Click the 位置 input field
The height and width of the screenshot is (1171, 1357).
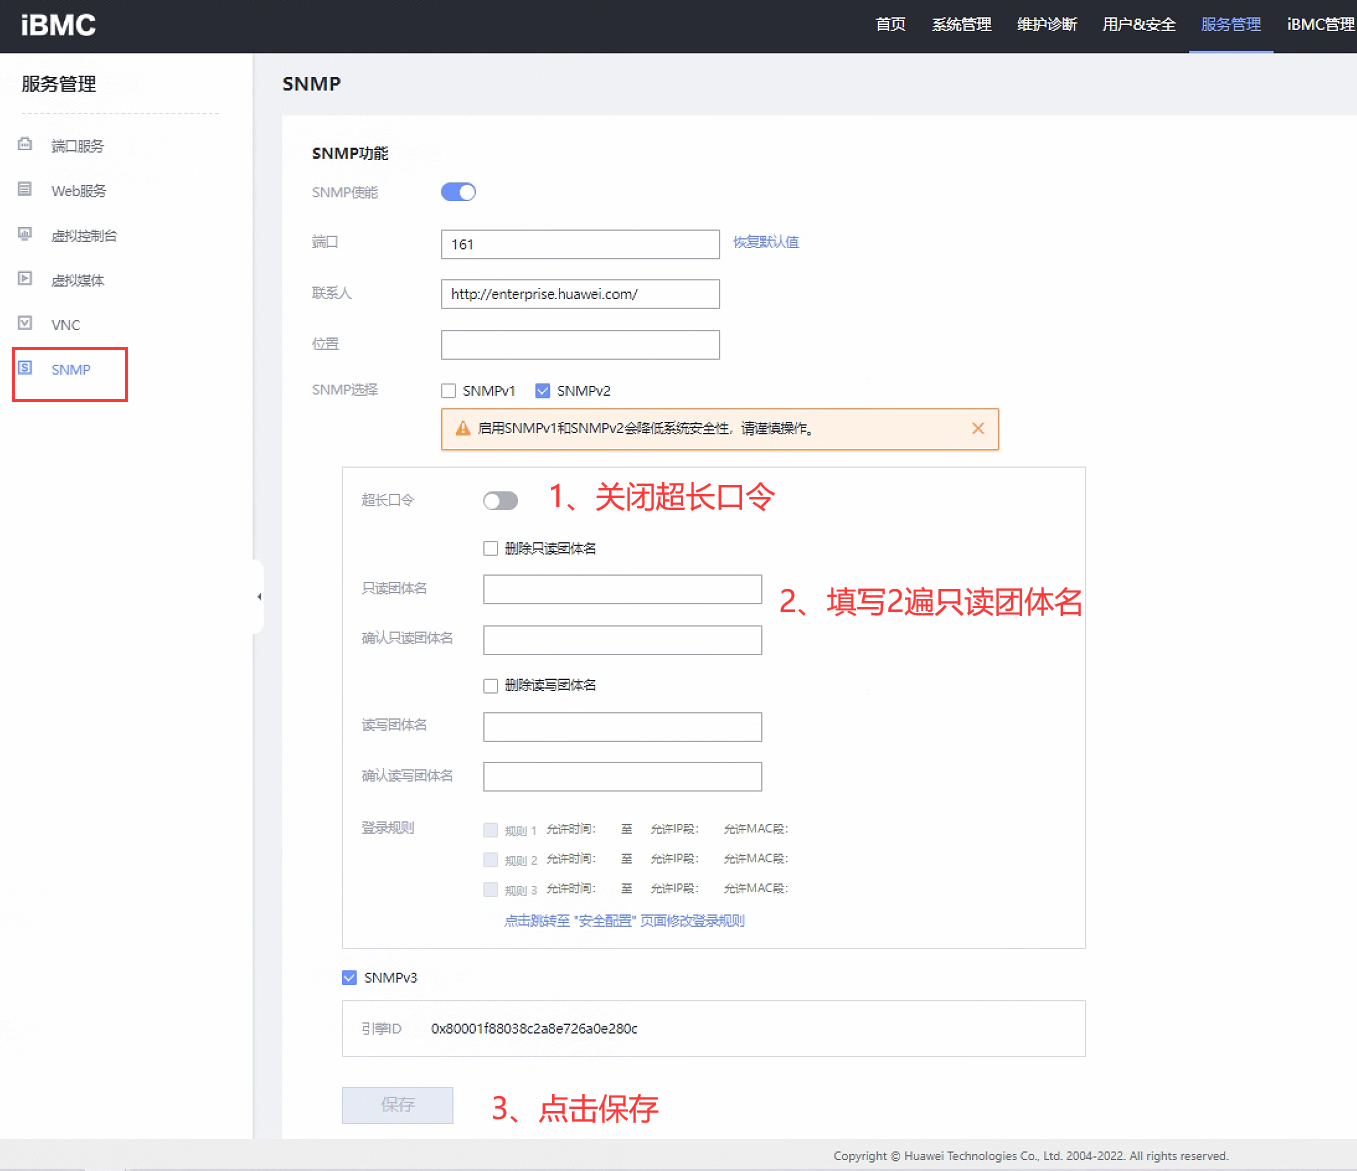click(580, 345)
